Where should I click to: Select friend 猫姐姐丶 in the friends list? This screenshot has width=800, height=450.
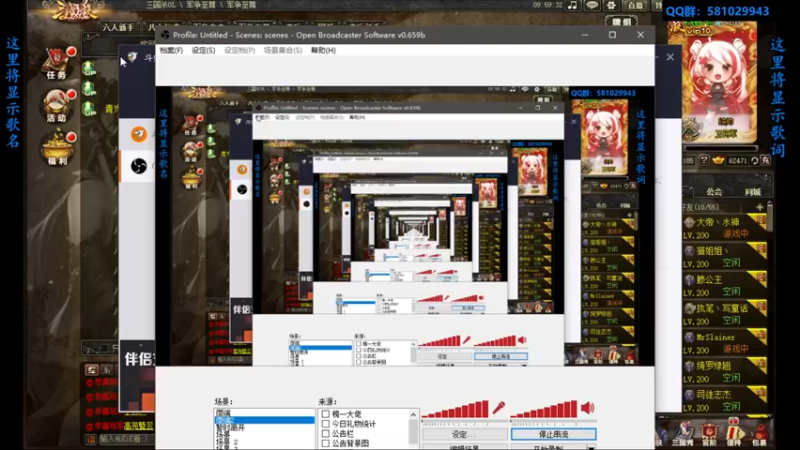(724, 257)
